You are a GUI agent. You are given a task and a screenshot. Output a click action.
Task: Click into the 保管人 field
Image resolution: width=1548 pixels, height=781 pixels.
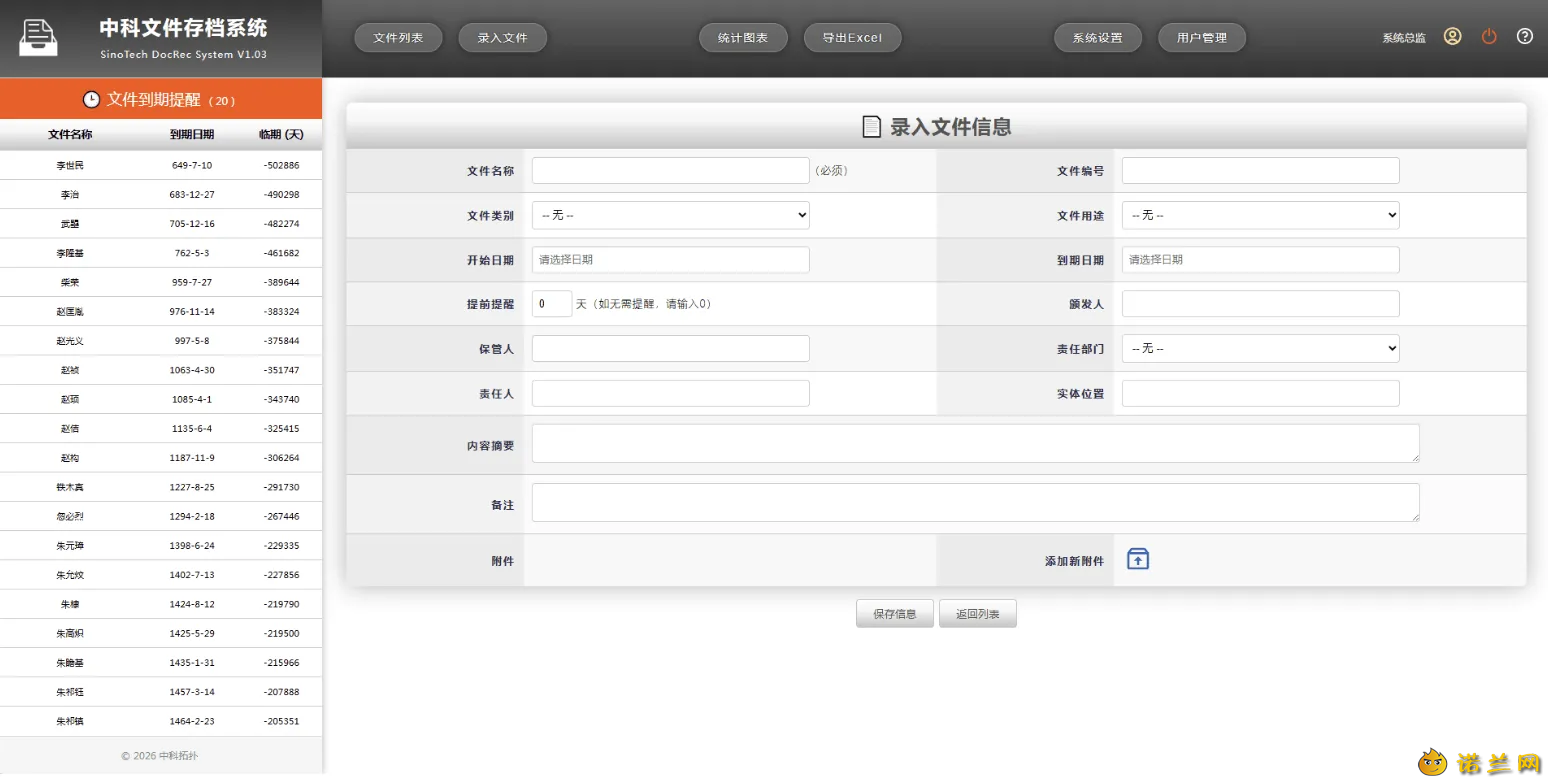(x=670, y=348)
